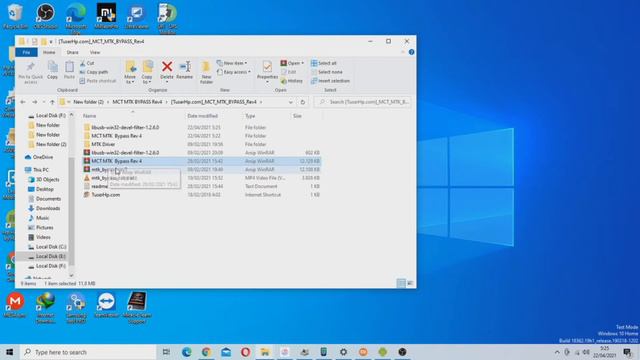
Task: Open Opera browser from the taskbar
Action: pyautogui.click(x=245, y=352)
